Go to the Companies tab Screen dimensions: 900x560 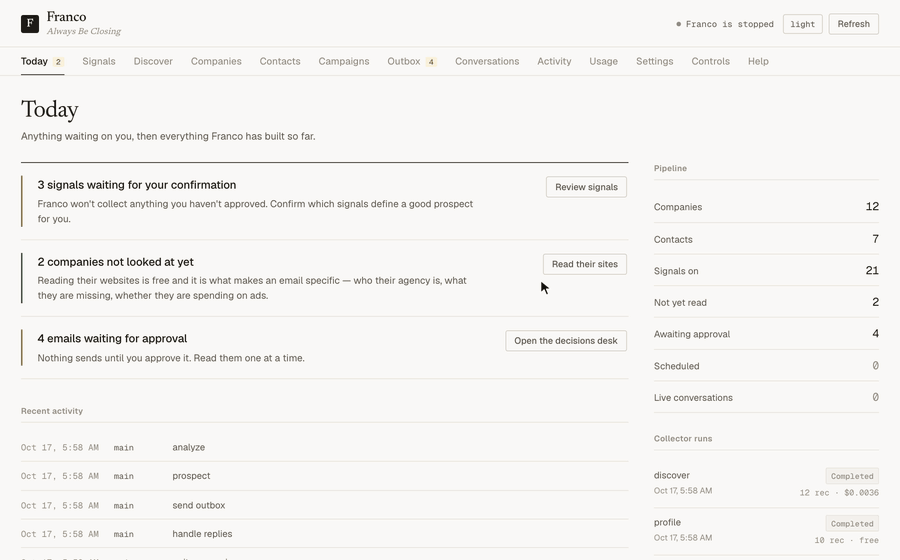(216, 61)
